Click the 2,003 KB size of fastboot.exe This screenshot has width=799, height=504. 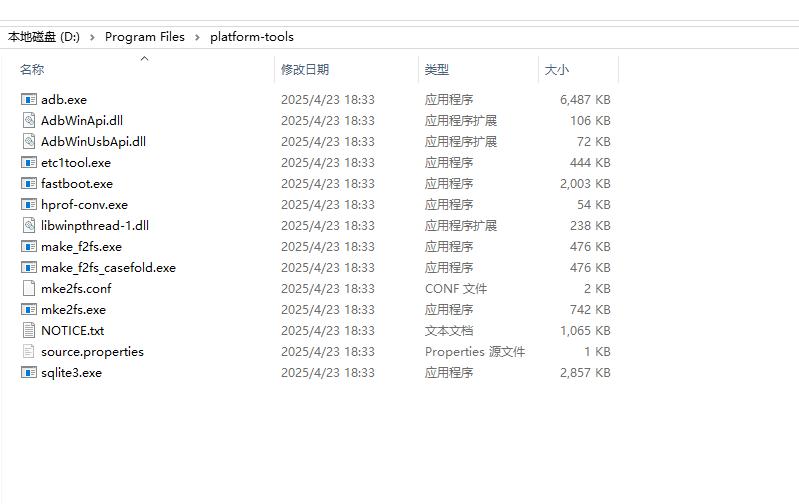coord(585,183)
